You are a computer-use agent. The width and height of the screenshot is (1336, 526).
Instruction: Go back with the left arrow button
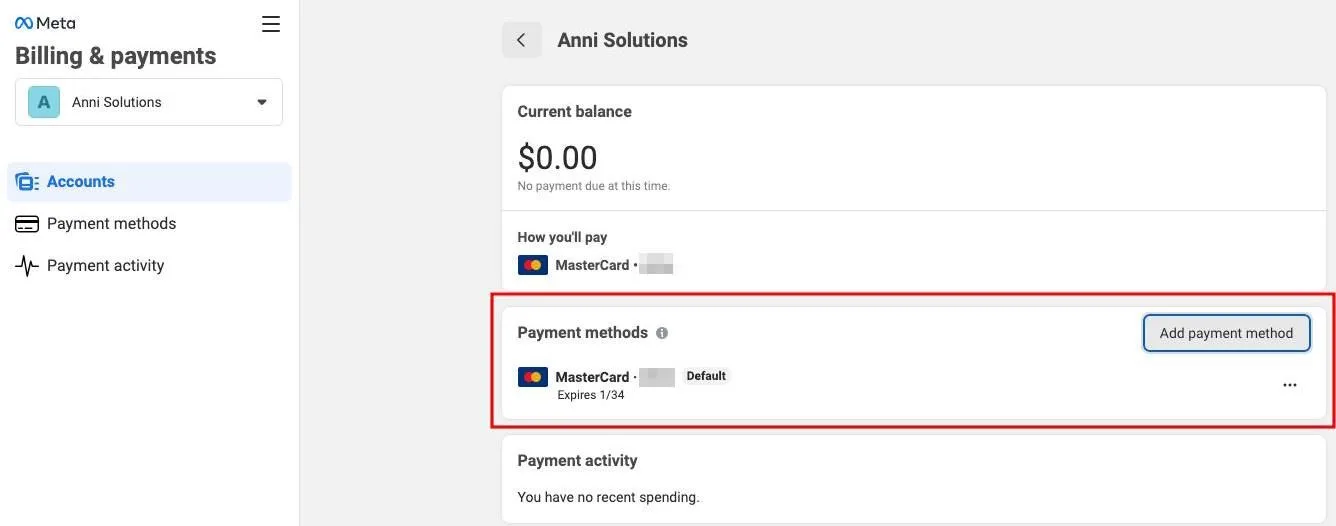coord(521,40)
